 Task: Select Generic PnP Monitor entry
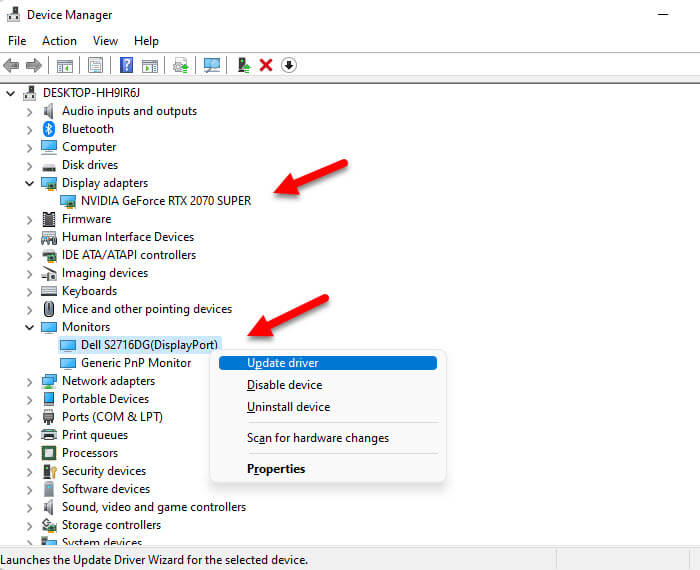[136, 363]
